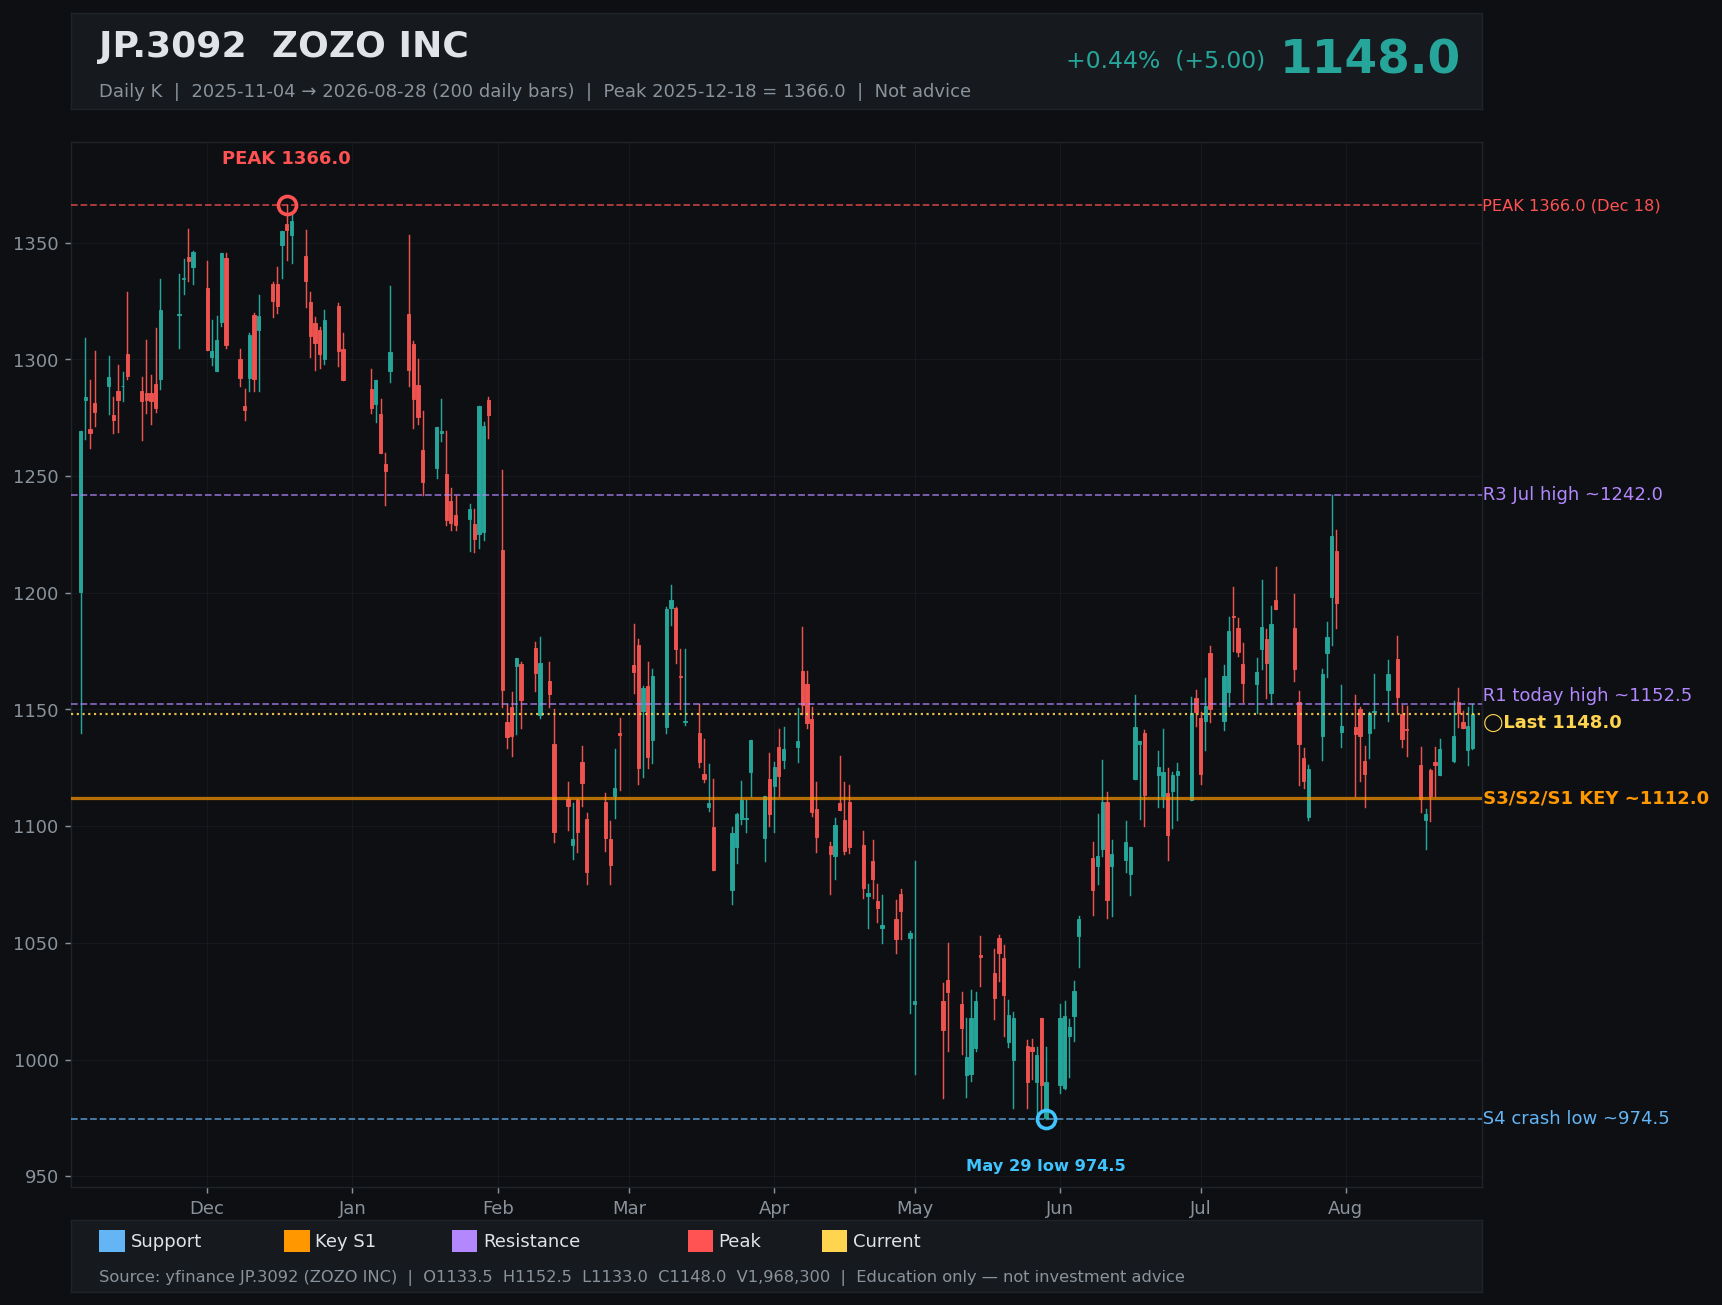
Task: Click the red PEAK 1366.0 annotation above the chart
Action: pos(286,158)
